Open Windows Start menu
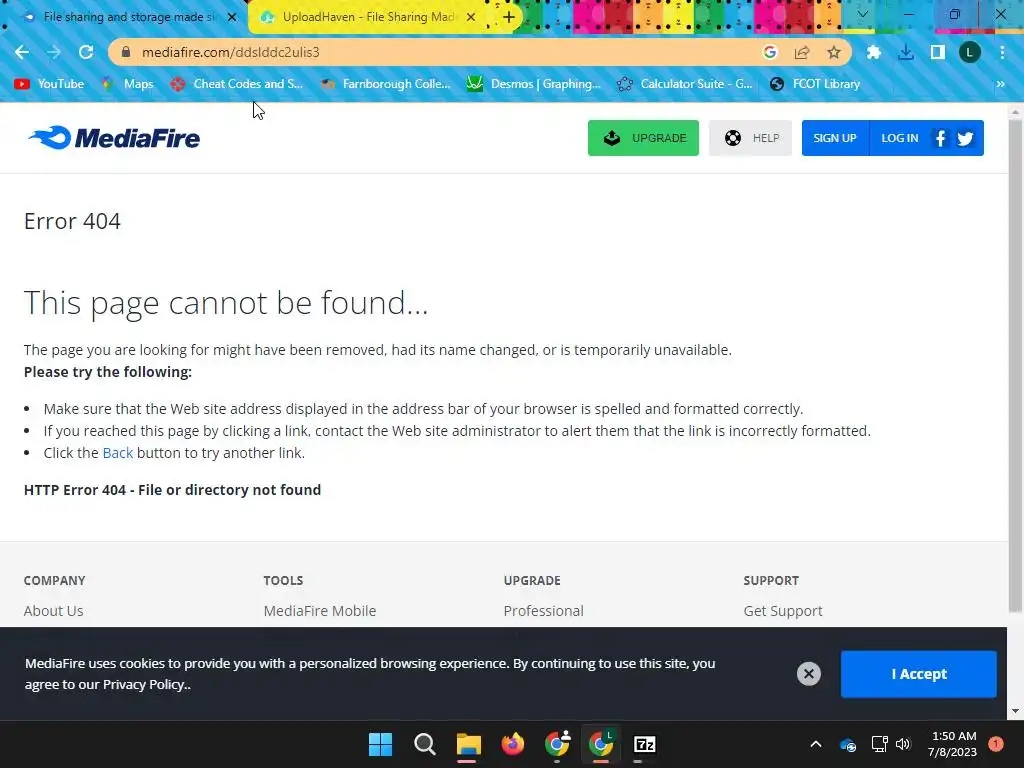This screenshot has width=1024, height=768. pyautogui.click(x=381, y=744)
